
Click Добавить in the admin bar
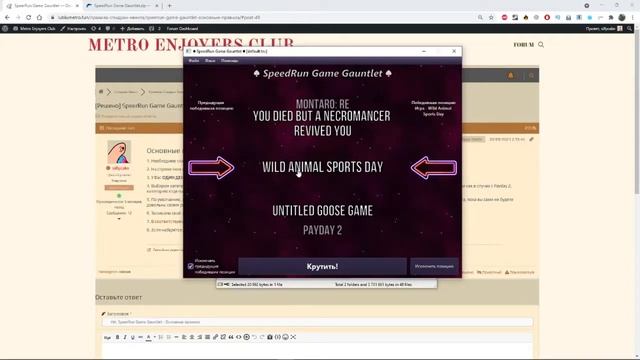(132, 29)
